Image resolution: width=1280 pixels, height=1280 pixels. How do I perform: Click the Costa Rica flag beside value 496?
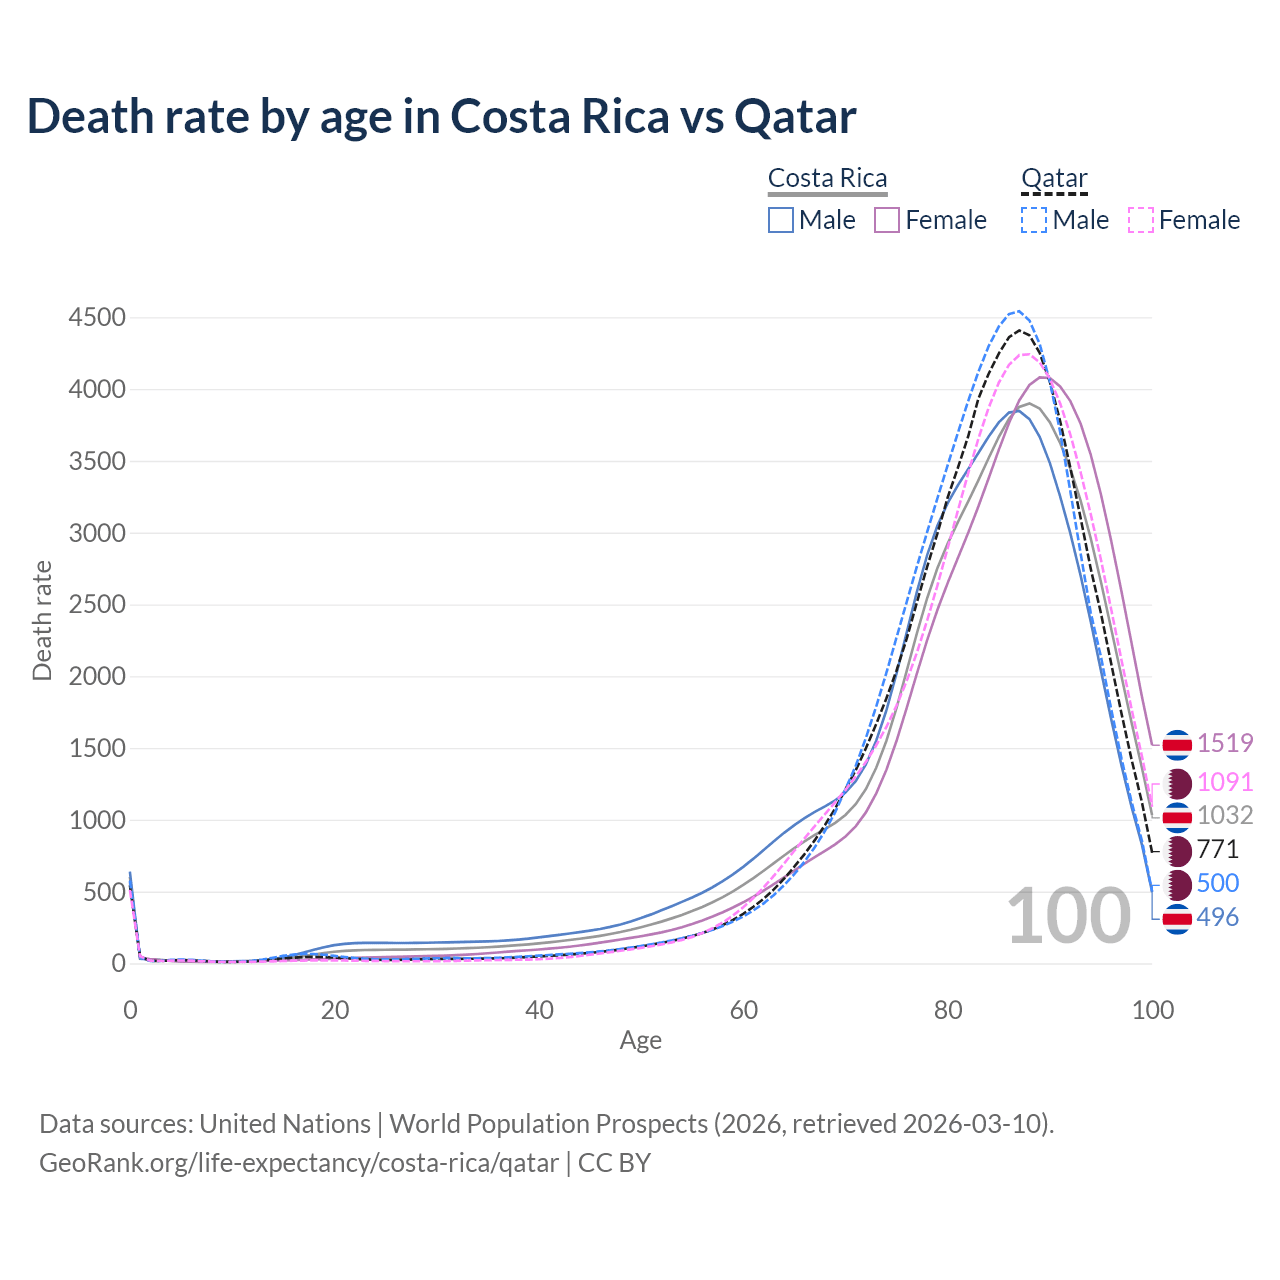pos(1177,918)
